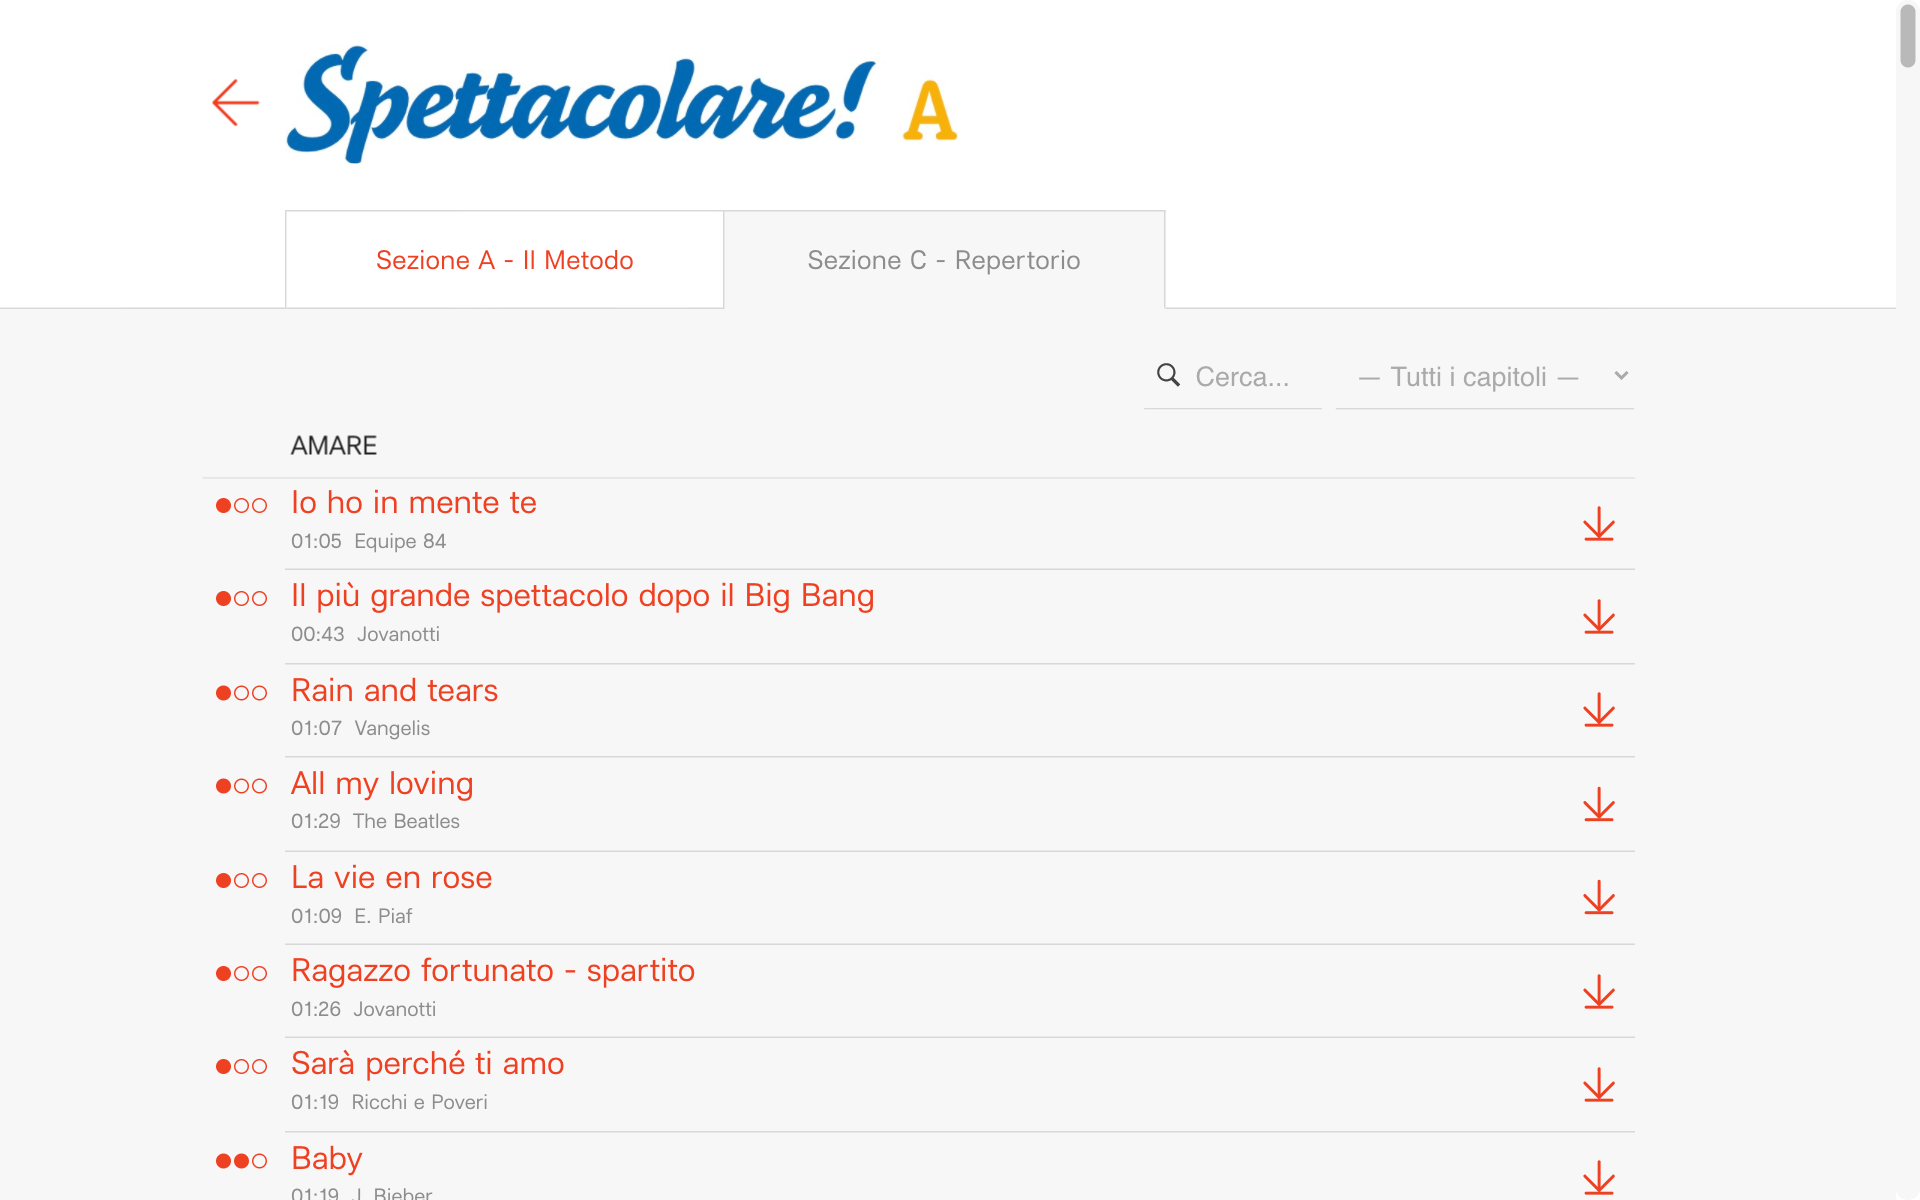Download Il più grande spettacolo dopo il Big Bang
This screenshot has width=1920, height=1200.
click(x=1599, y=617)
